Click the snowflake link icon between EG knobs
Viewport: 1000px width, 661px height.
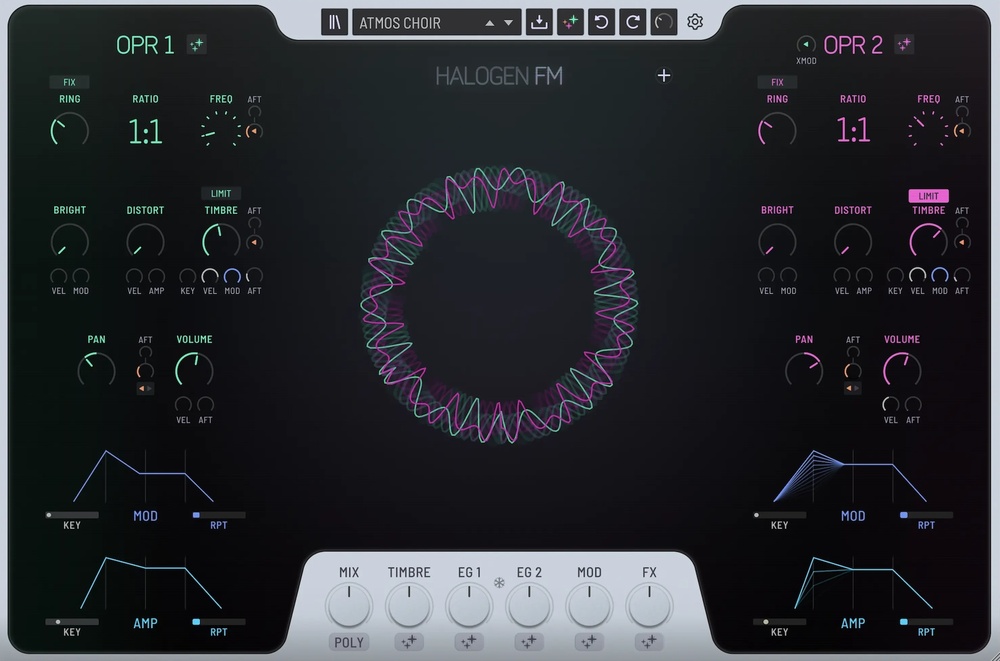tap(500, 582)
